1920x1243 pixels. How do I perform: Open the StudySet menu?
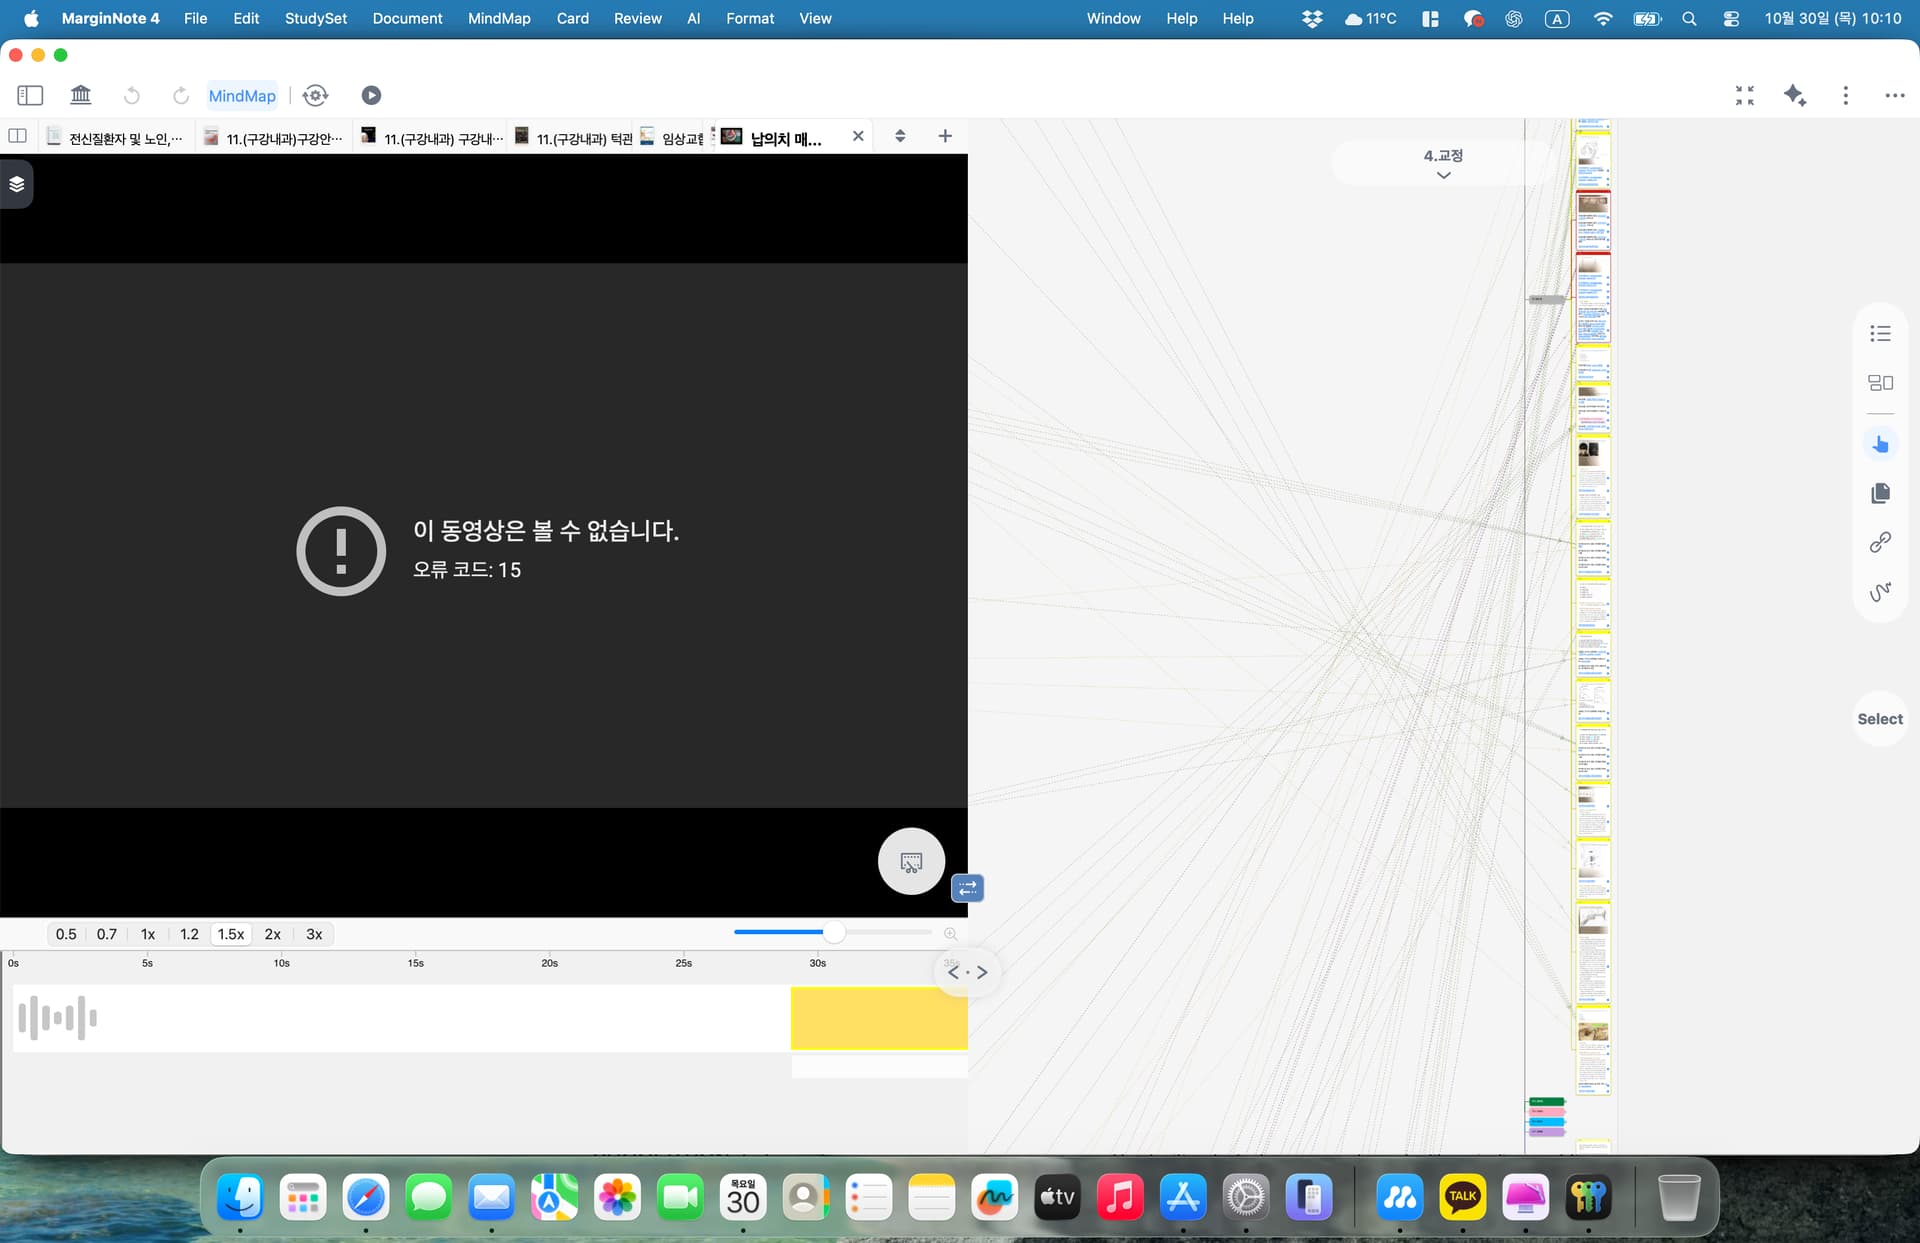316,18
